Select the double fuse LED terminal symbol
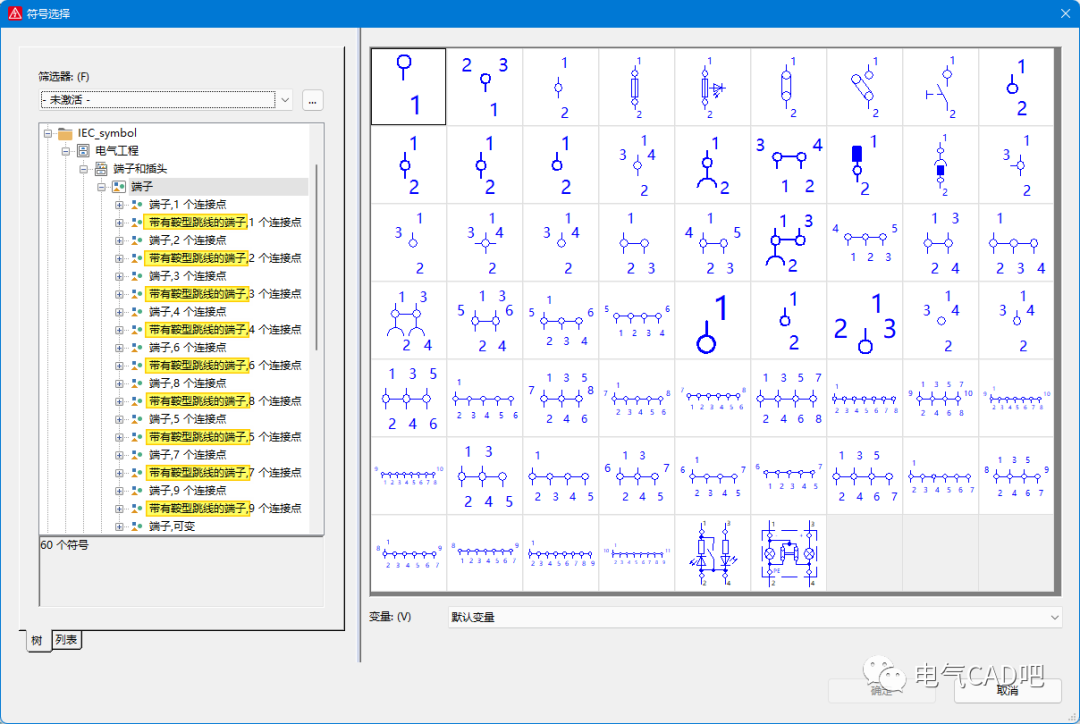Image resolution: width=1080 pixels, height=724 pixels. point(712,553)
